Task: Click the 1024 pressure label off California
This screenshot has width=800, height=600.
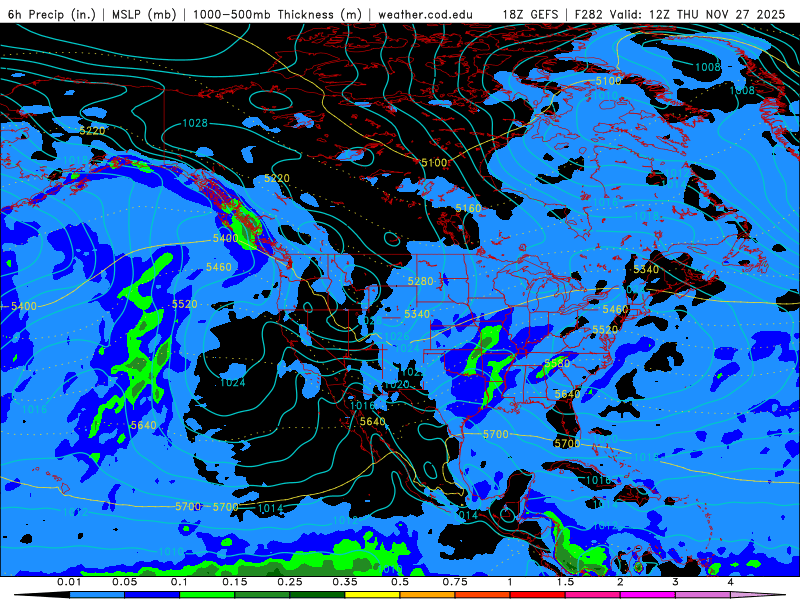Action: coord(233,382)
